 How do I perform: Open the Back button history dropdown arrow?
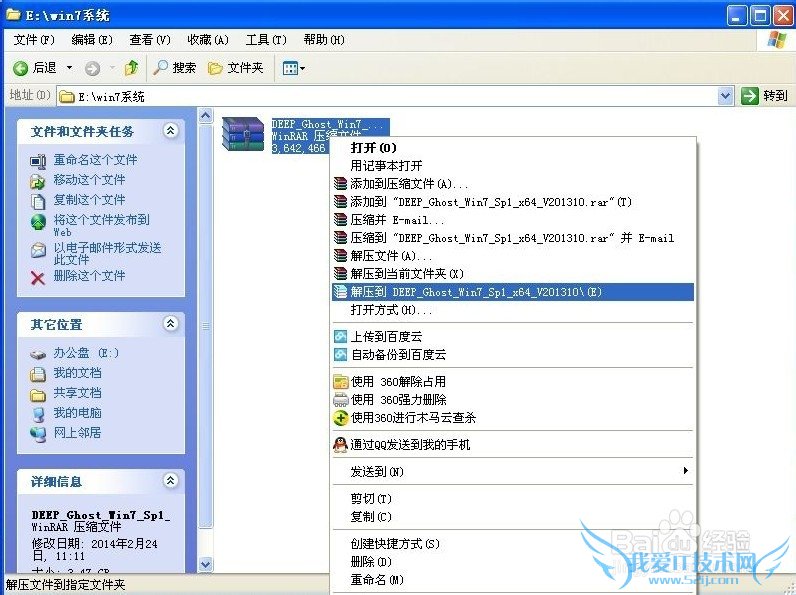[70, 68]
